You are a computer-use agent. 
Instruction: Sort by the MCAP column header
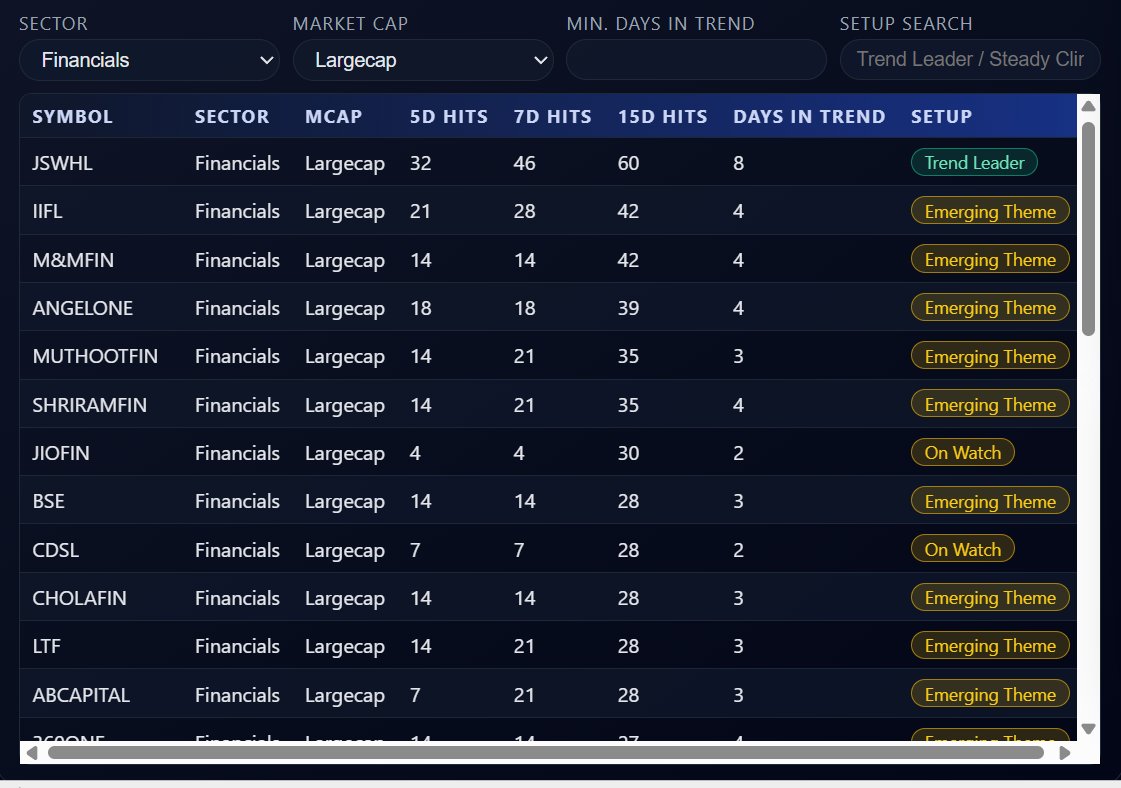pos(333,117)
